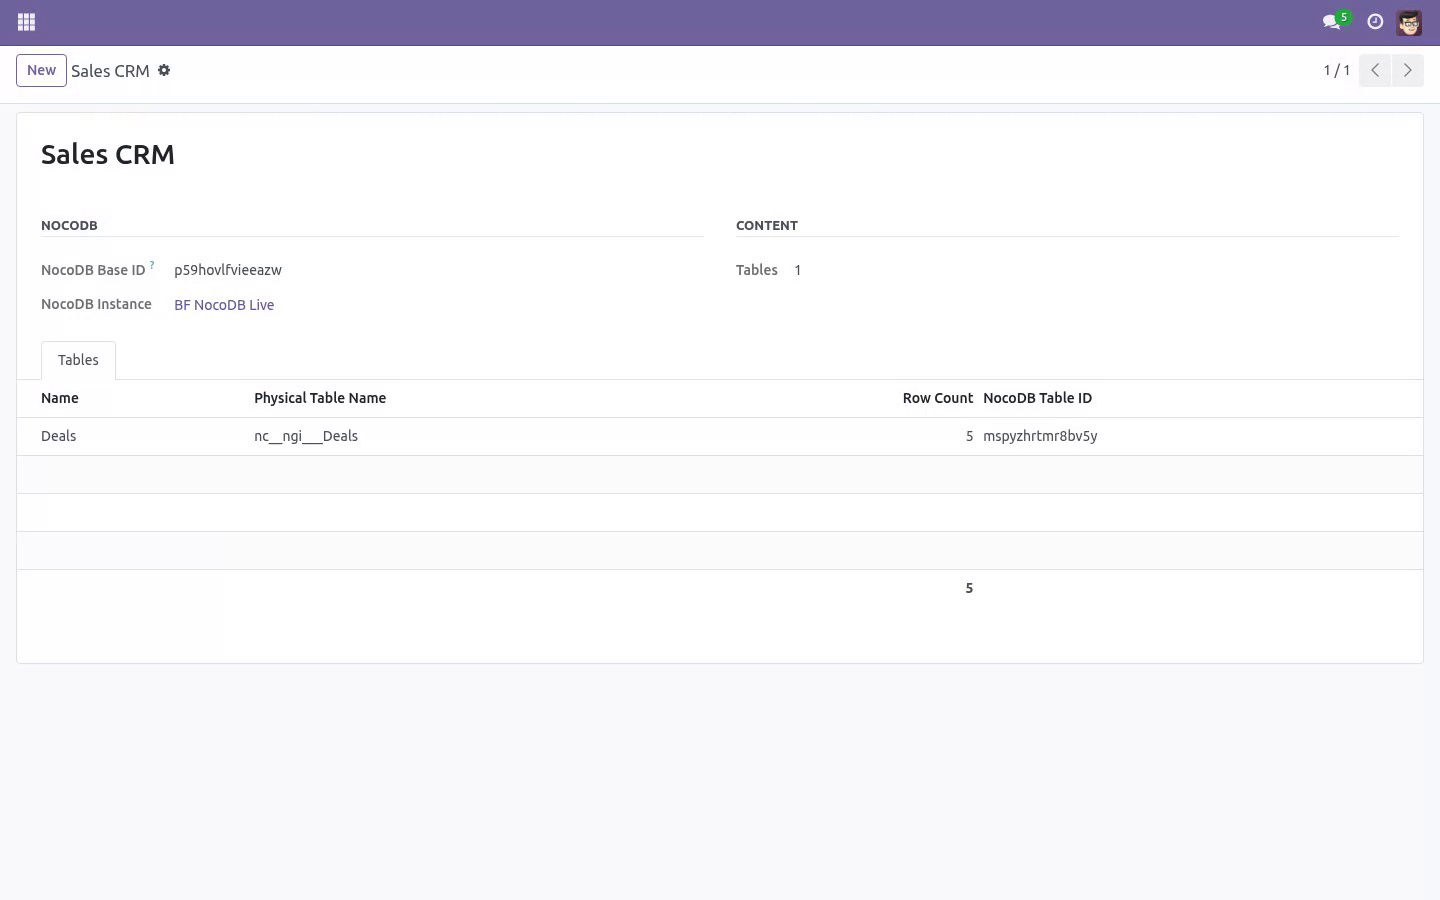The image size is (1440, 900).
Task: Click the bold Row Count total in table footer
Action: tap(969, 588)
